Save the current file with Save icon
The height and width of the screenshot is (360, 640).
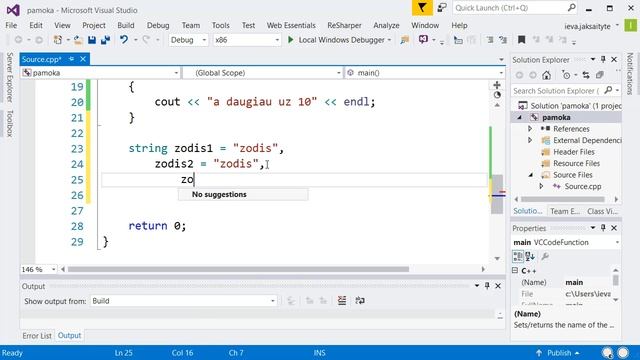(x=92, y=40)
